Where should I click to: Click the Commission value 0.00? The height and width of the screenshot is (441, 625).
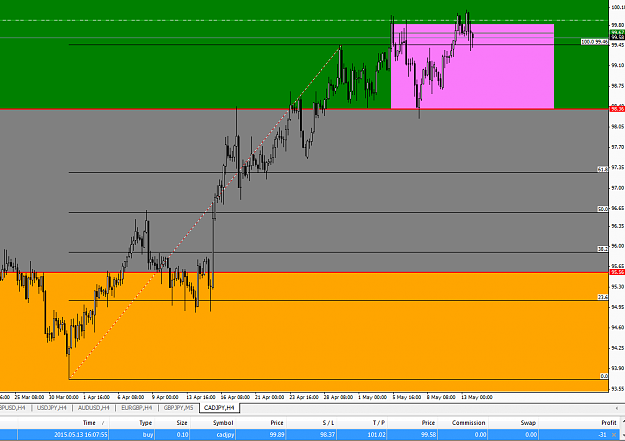point(480,435)
